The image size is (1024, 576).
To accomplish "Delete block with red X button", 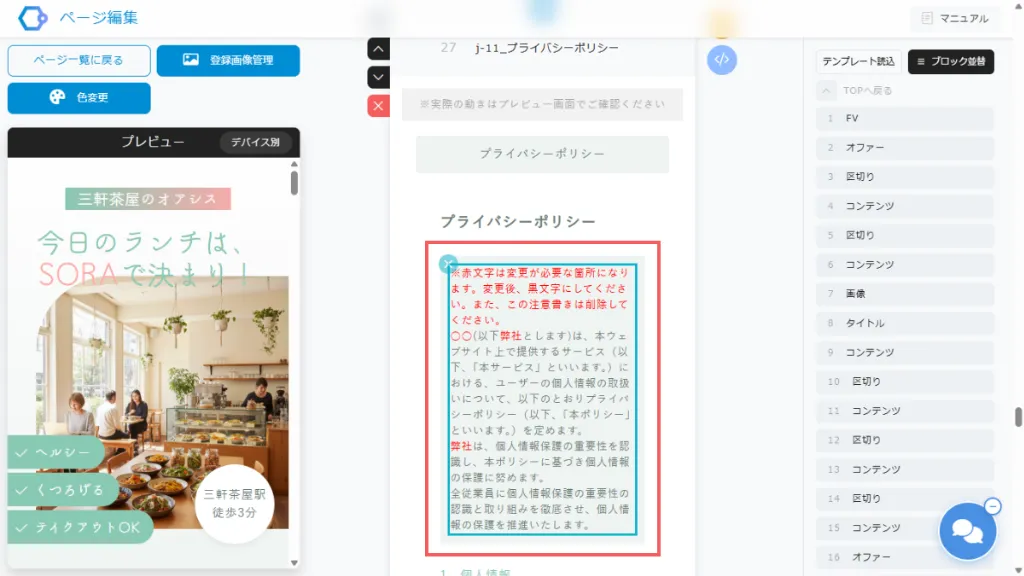I will 379,105.
